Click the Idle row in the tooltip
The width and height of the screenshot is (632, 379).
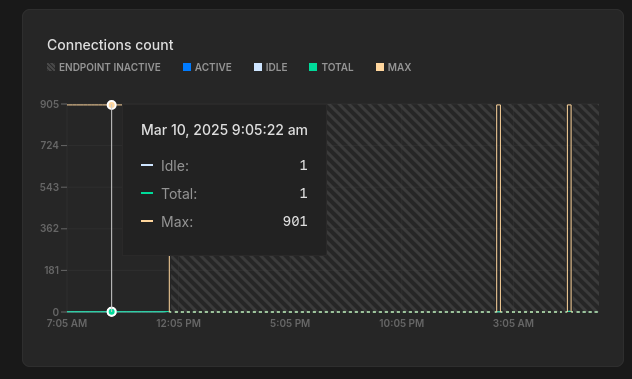[224, 166]
